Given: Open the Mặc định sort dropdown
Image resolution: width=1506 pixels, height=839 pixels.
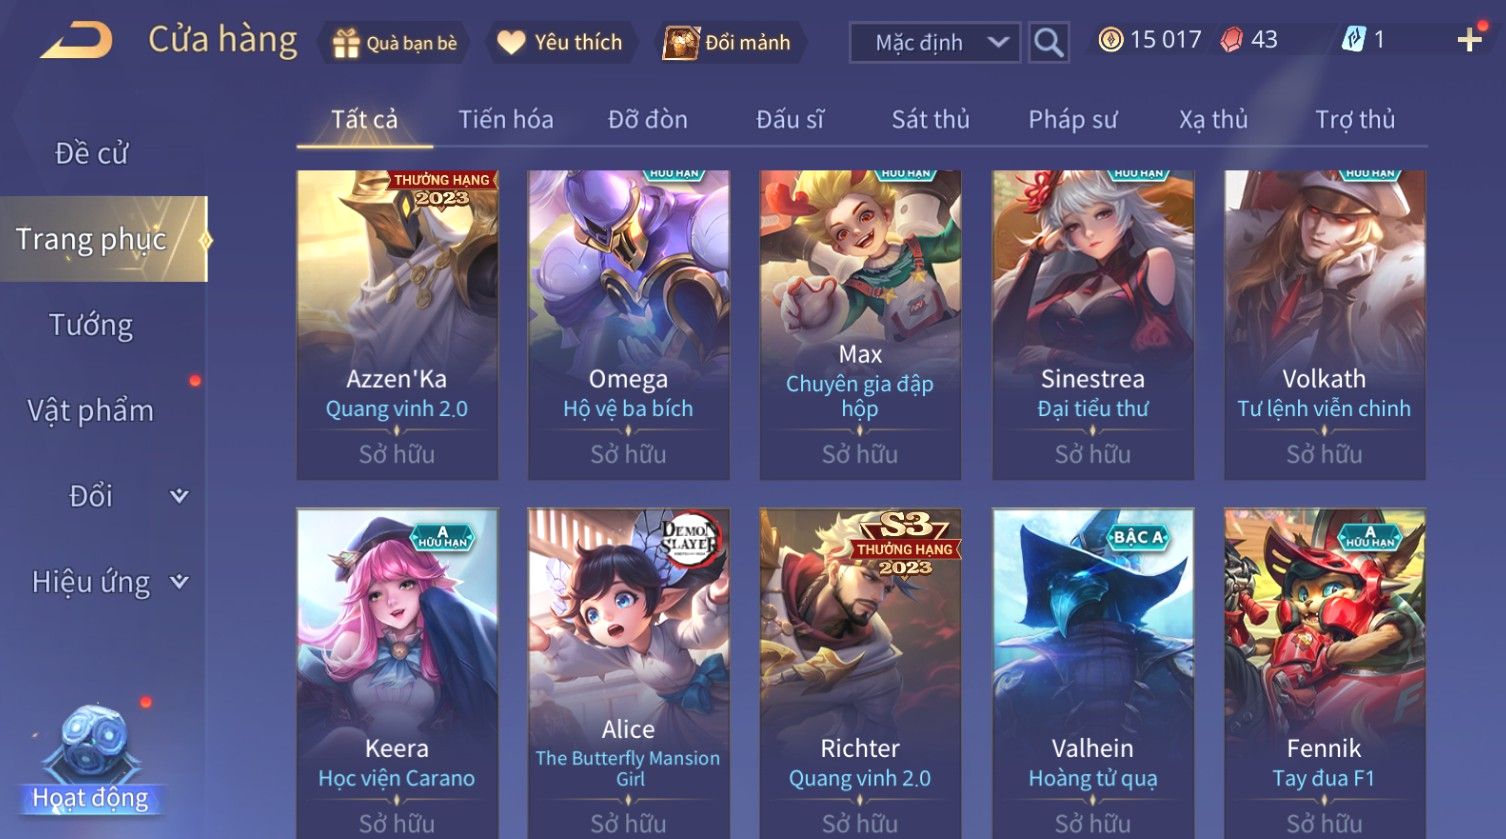Looking at the screenshot, I should [935, 43].
